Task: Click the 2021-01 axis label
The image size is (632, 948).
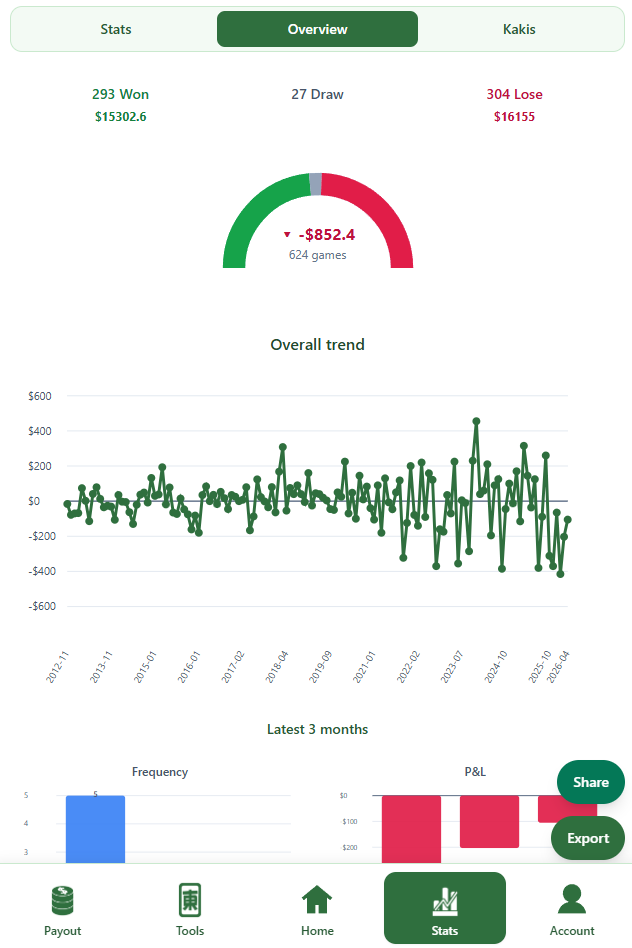Action: click(364, 667)
